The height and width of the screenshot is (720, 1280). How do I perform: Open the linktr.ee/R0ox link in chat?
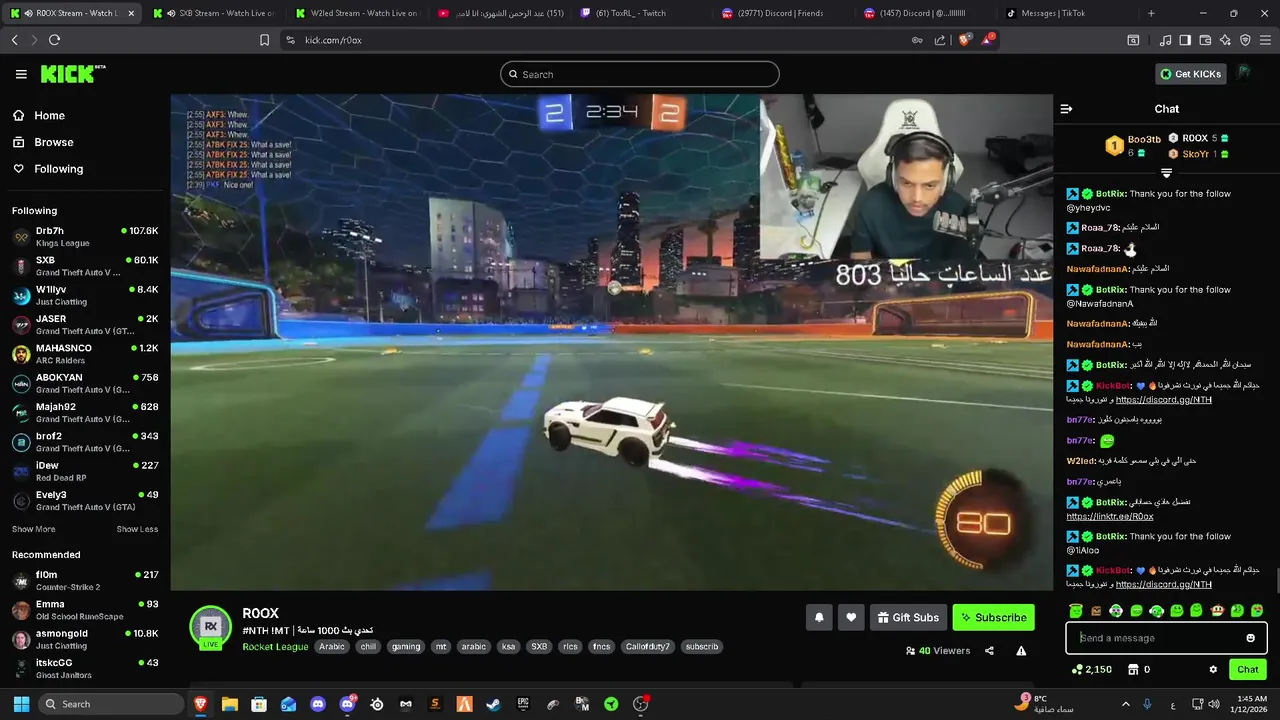[1110, 517]
